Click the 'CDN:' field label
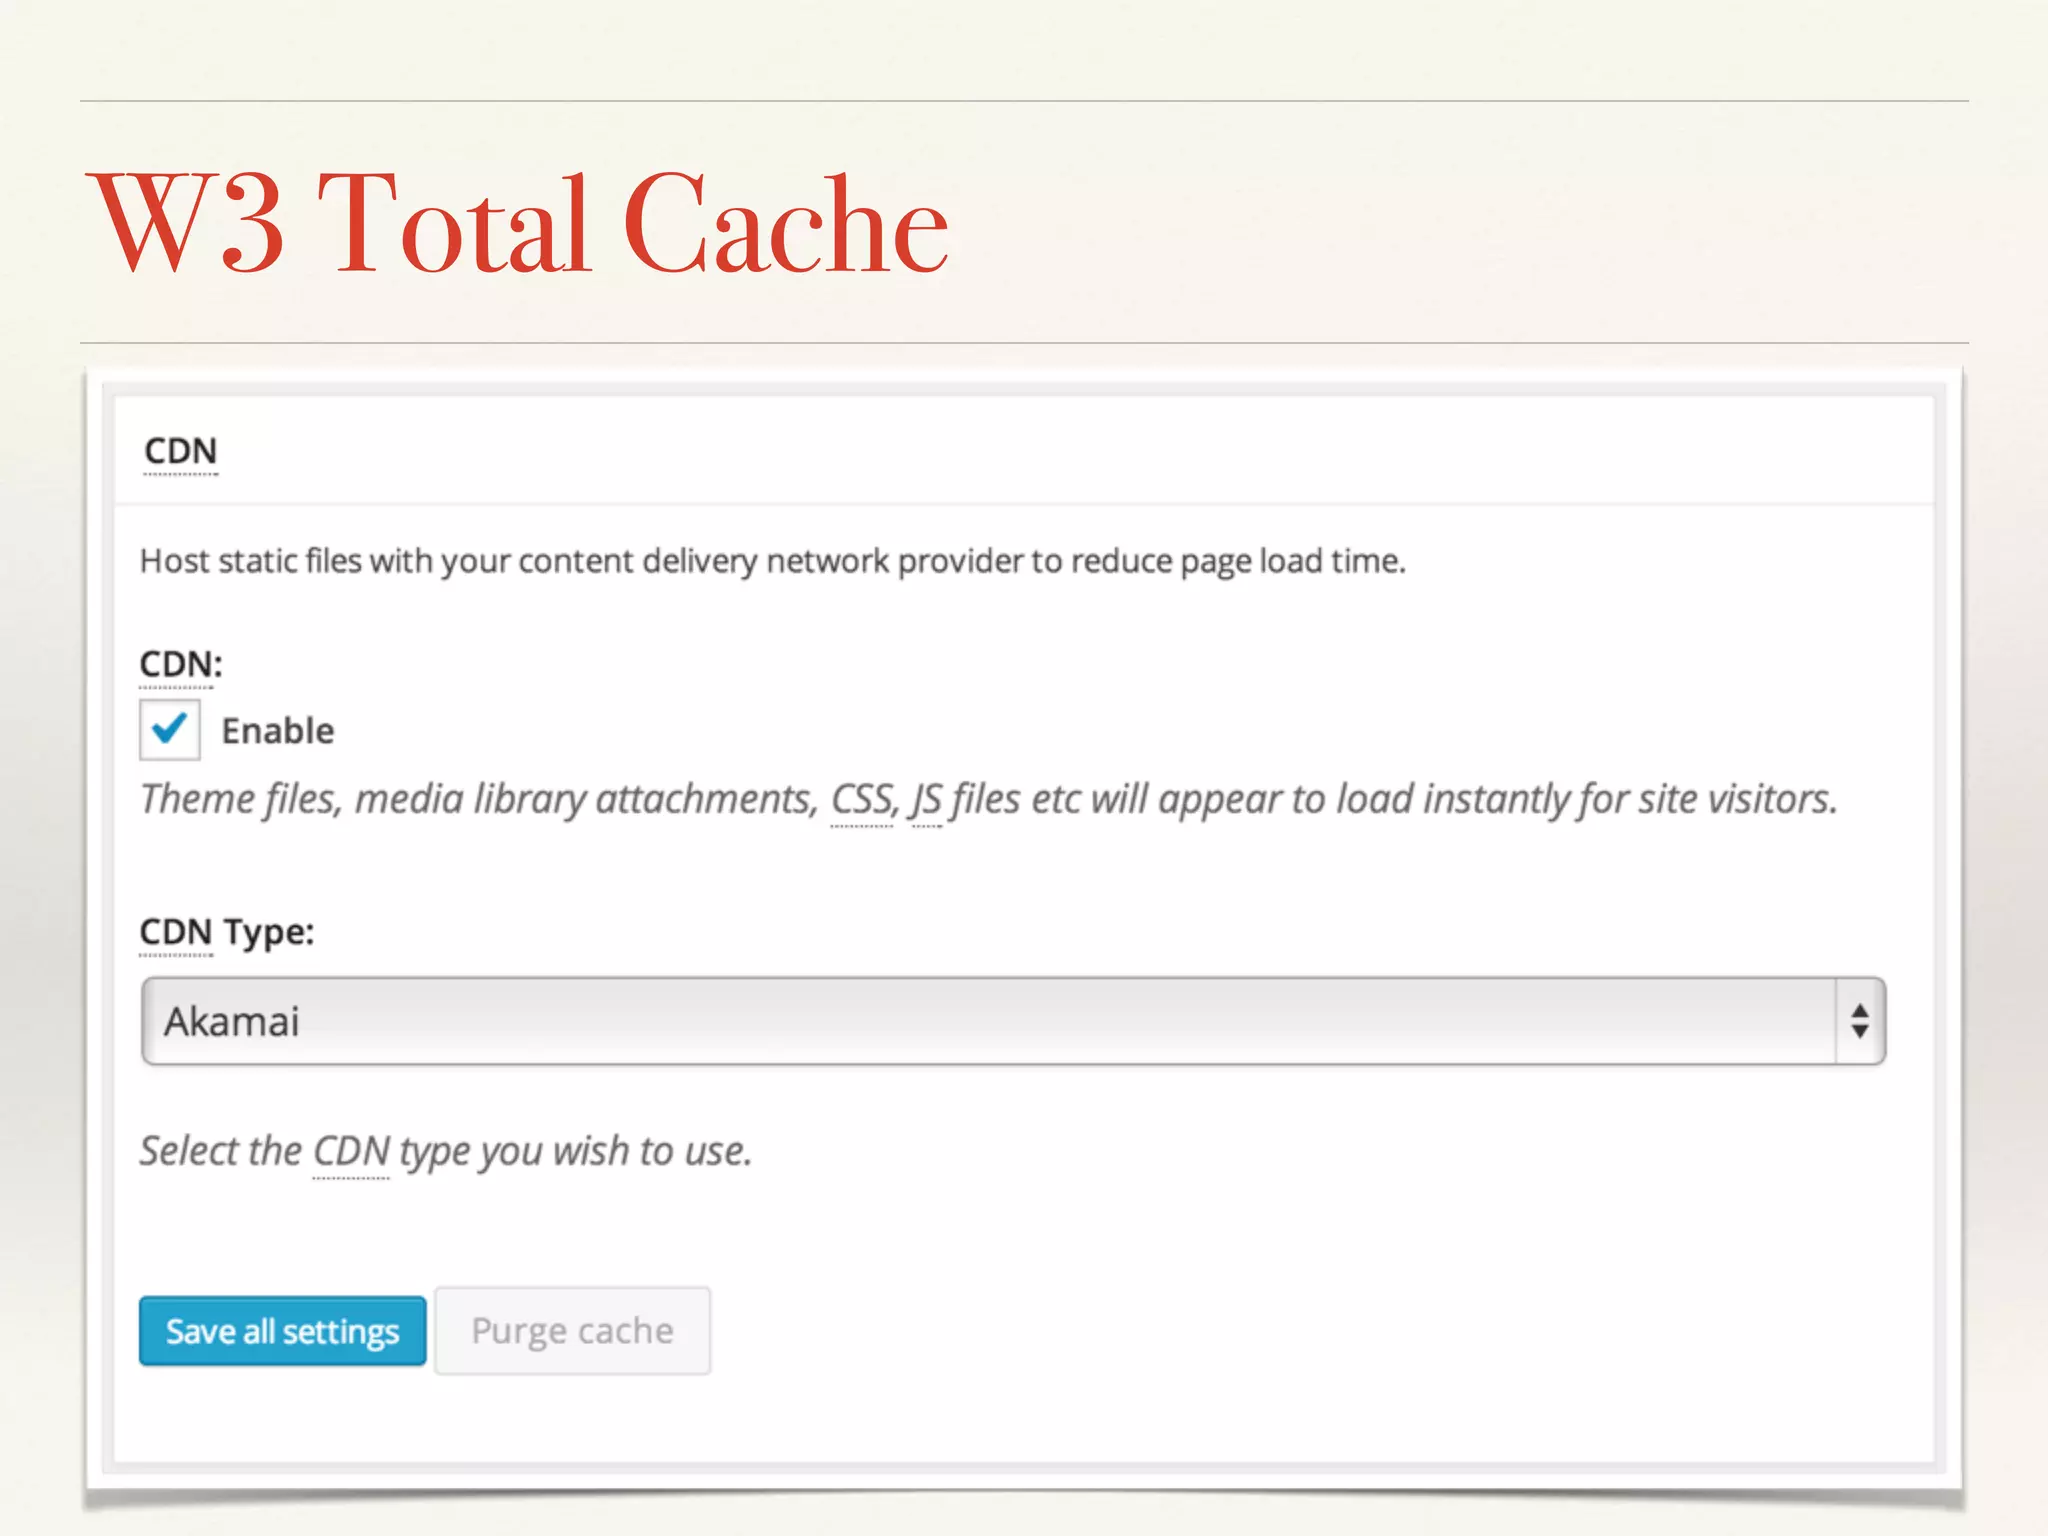The width and height of the screenshot is (2048, 1536). click(181, 664)
